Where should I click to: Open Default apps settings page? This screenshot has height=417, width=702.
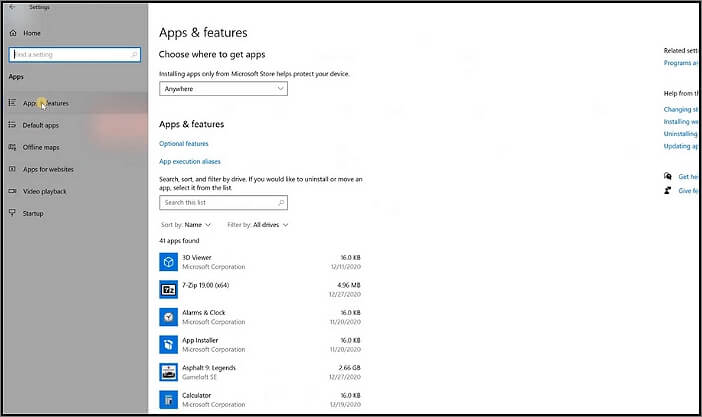click(40, 125)
